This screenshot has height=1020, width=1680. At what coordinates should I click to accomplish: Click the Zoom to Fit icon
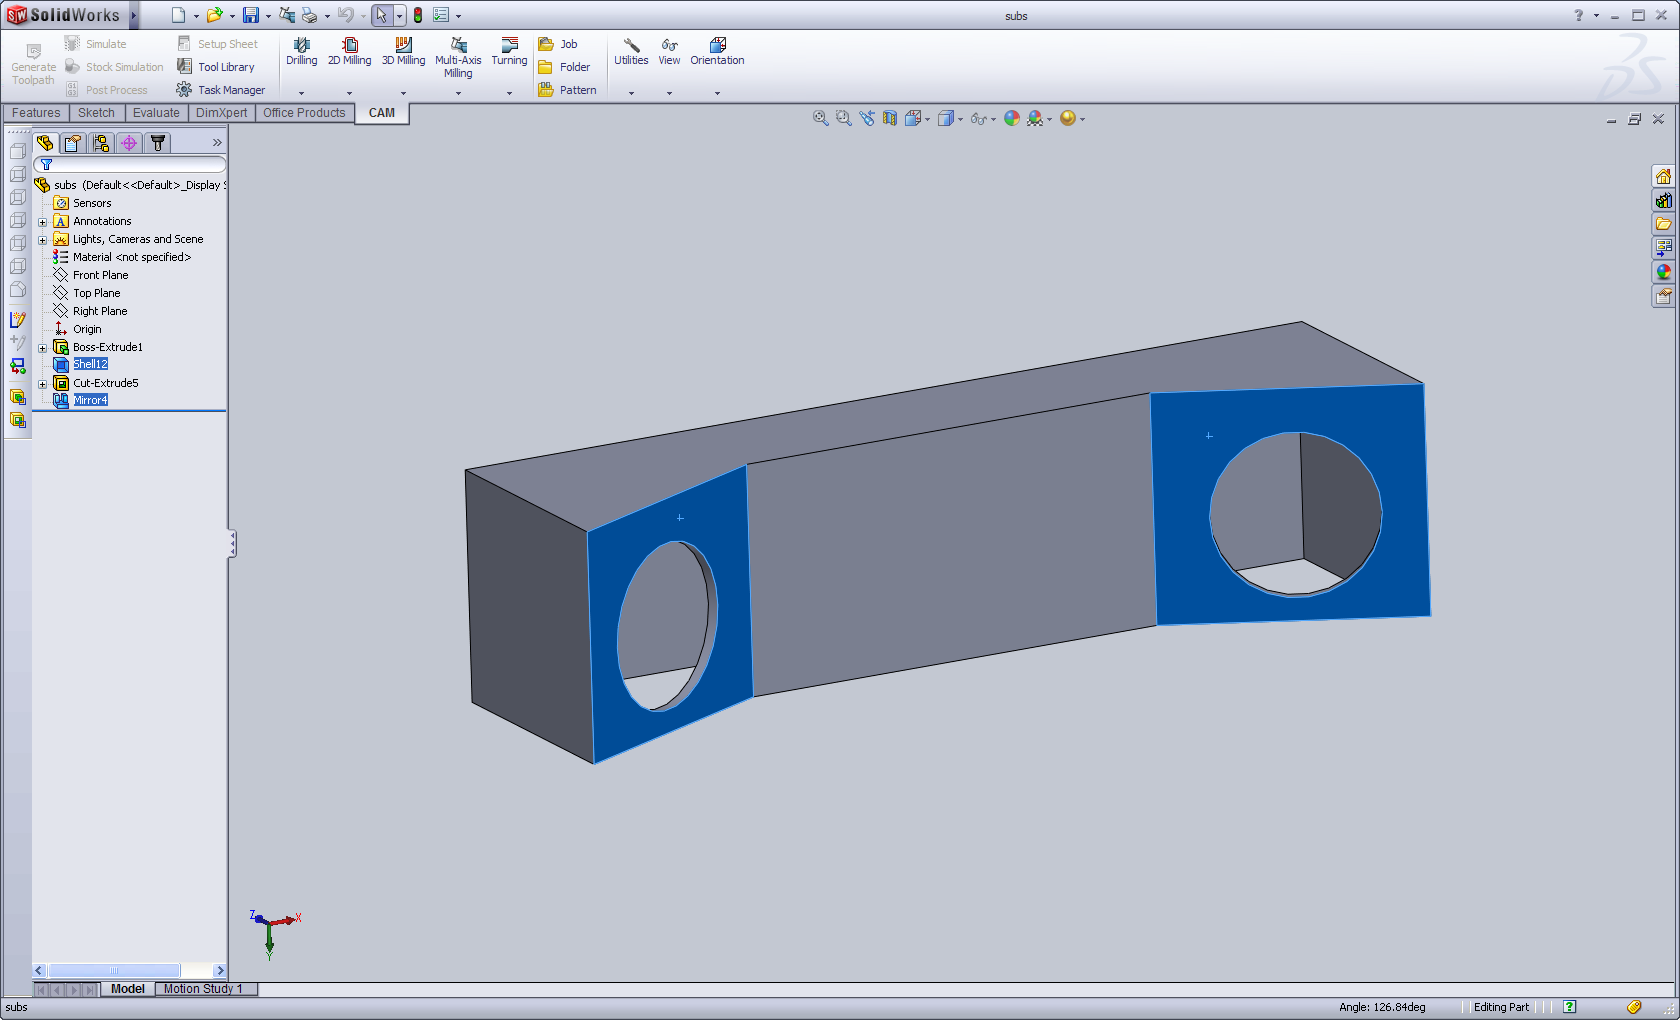point(820,118)
